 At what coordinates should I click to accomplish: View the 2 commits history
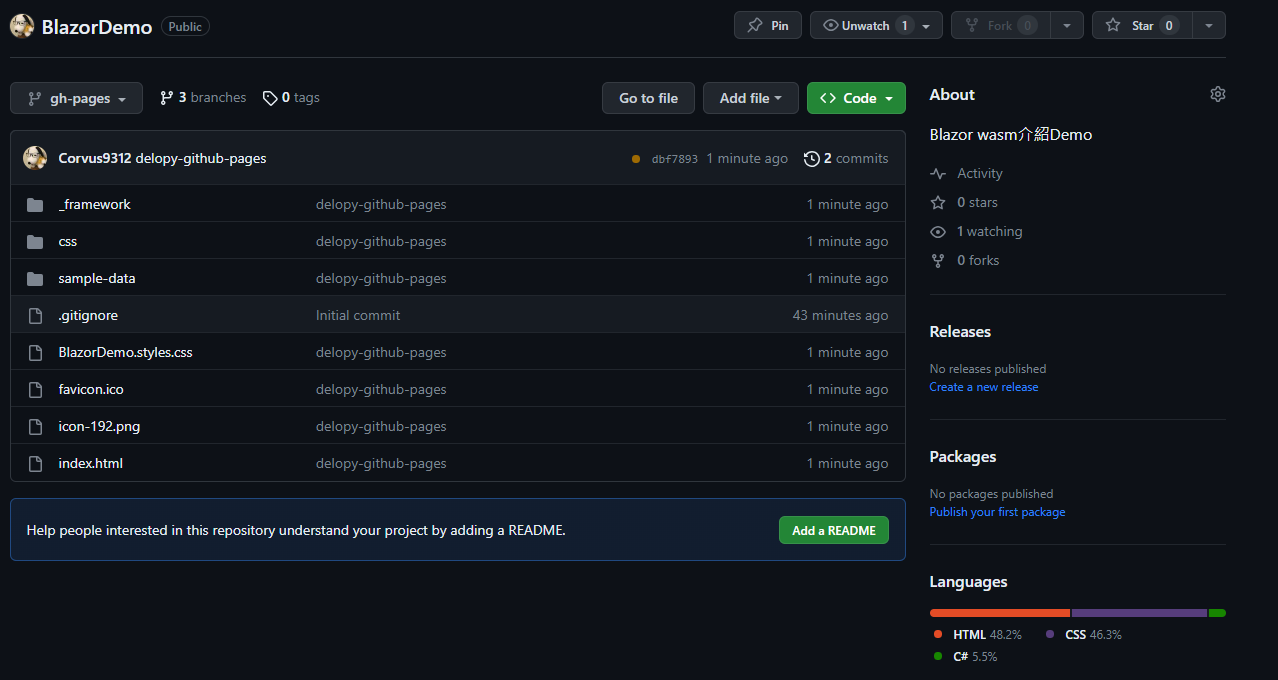pyautogui.click(x=846, y=158)
